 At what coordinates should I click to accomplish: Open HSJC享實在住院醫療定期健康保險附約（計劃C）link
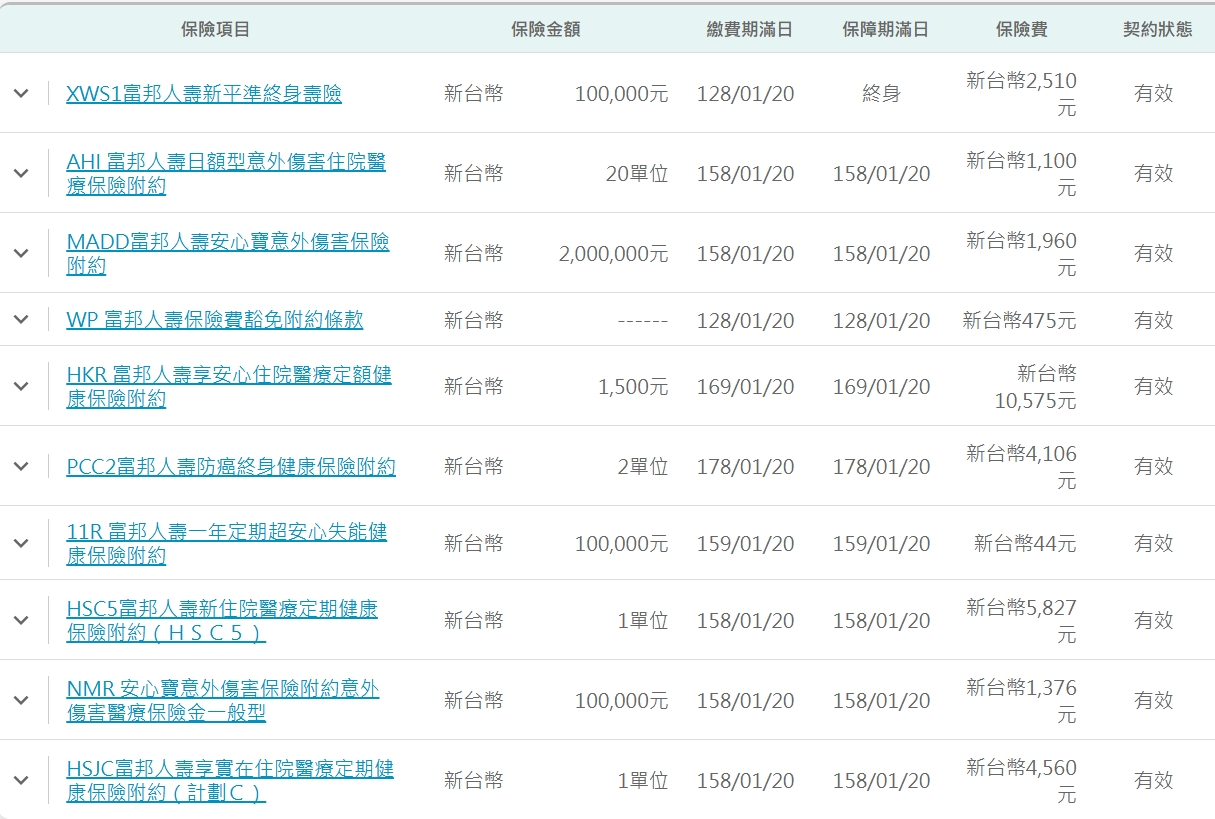230,780
